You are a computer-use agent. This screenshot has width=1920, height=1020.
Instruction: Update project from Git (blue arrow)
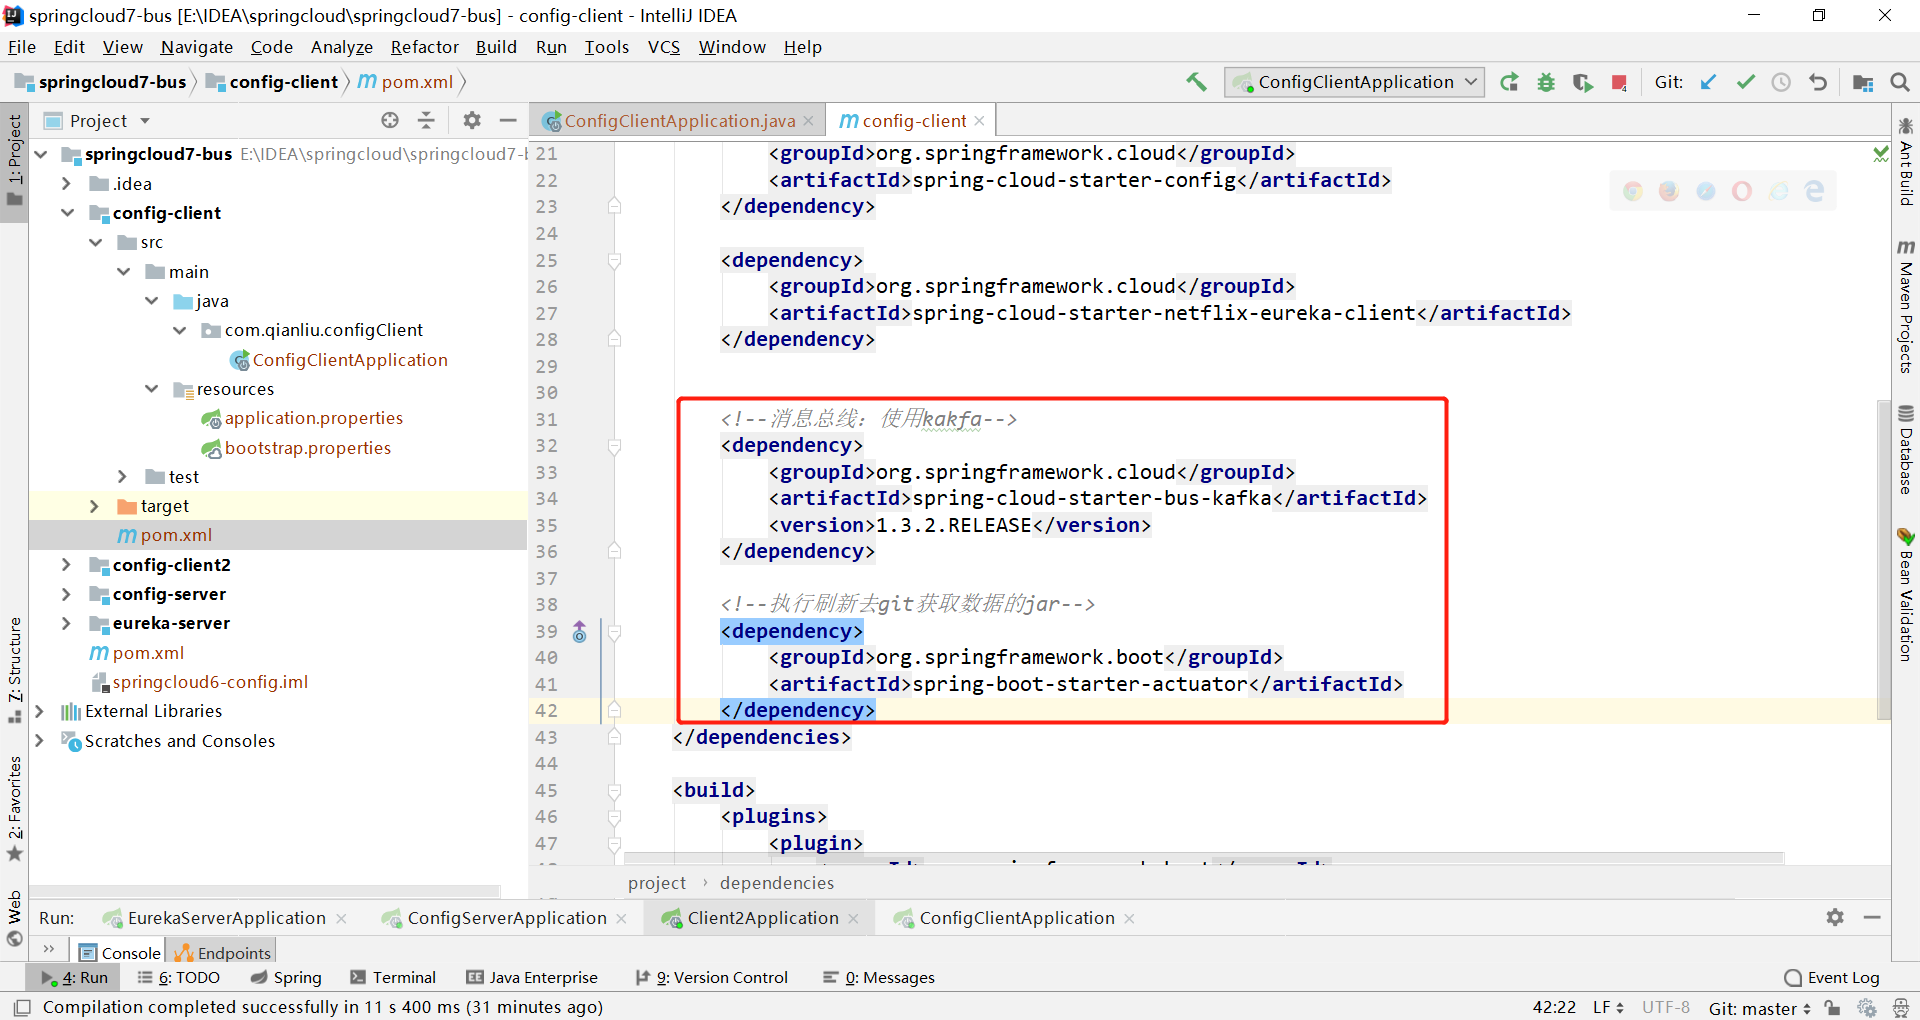[x=1709, y=82]
